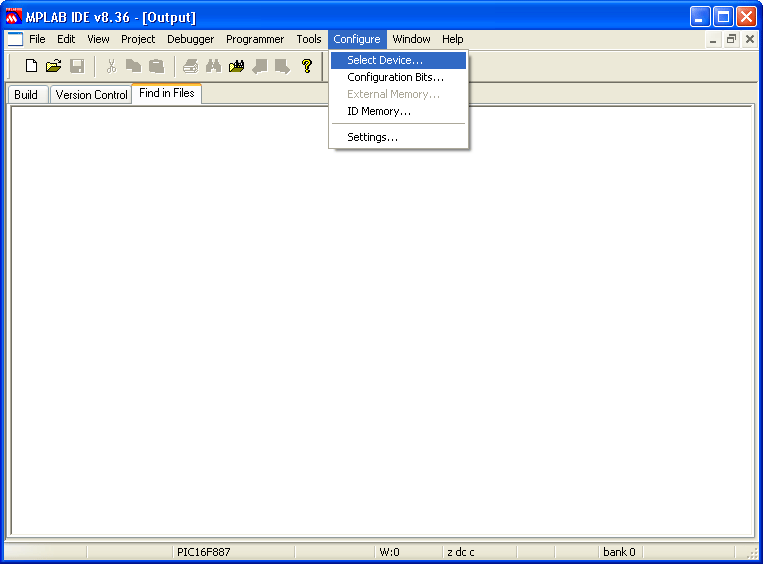The image size is (763, 564).
Task: Open the Tools menu
Action: coord(309,39)
